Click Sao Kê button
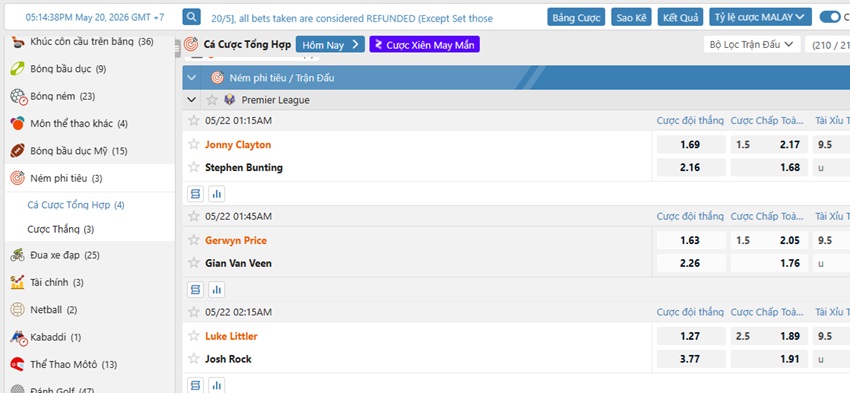 tap(632, 17)
